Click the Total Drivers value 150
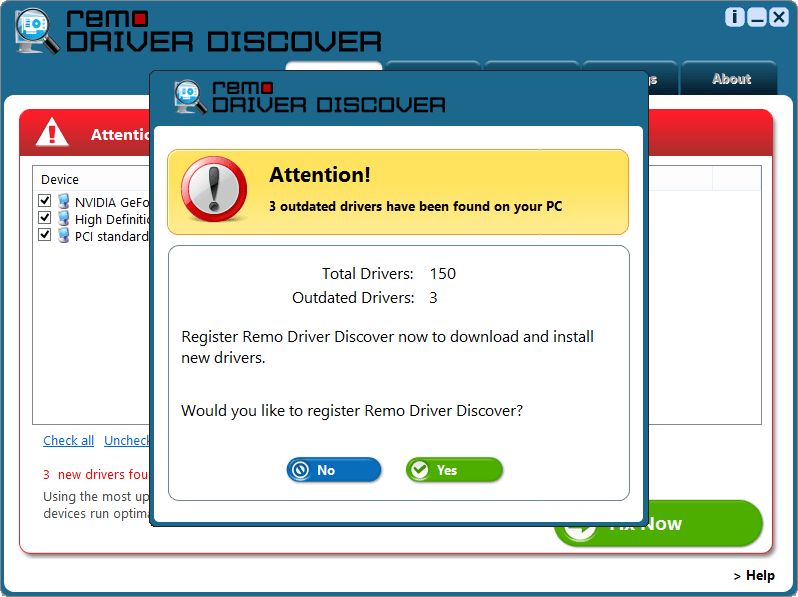The width and height of the screenshot is (798, 597). tap(442, 274)
